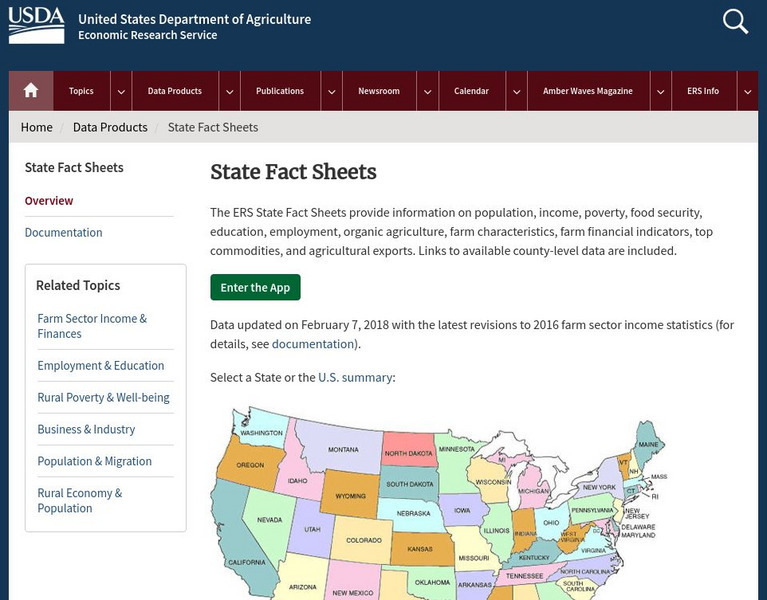
Task: Select Nebraska on the map
Action: (413, 513)
